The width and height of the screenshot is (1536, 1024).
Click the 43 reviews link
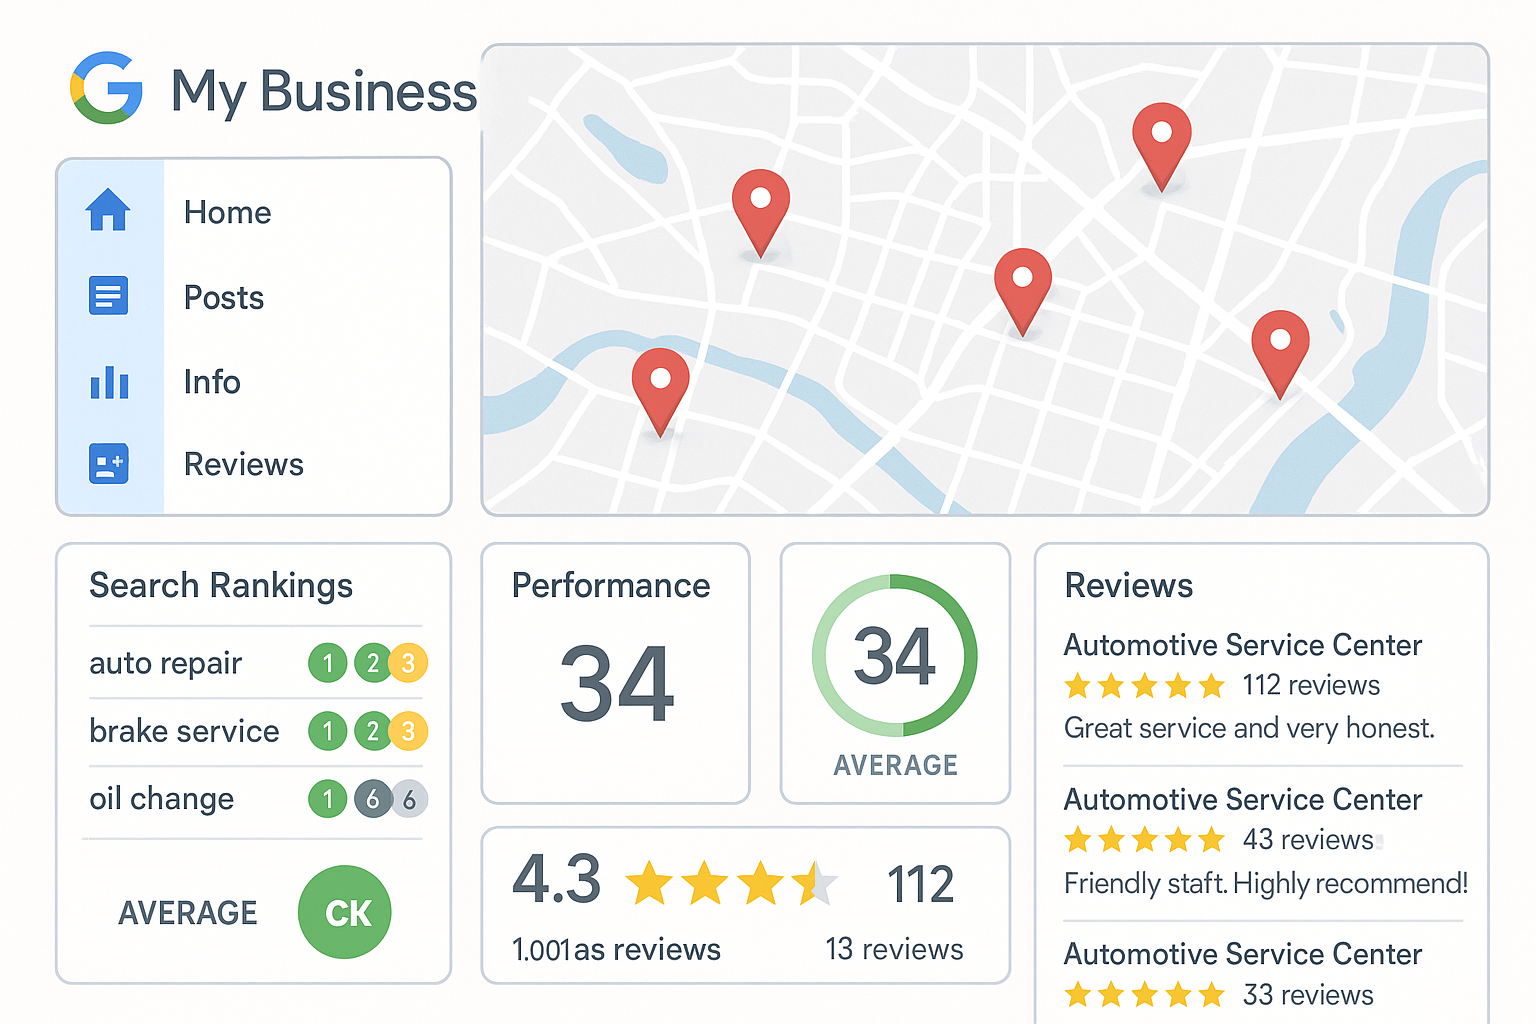[x=1309, y=839]
